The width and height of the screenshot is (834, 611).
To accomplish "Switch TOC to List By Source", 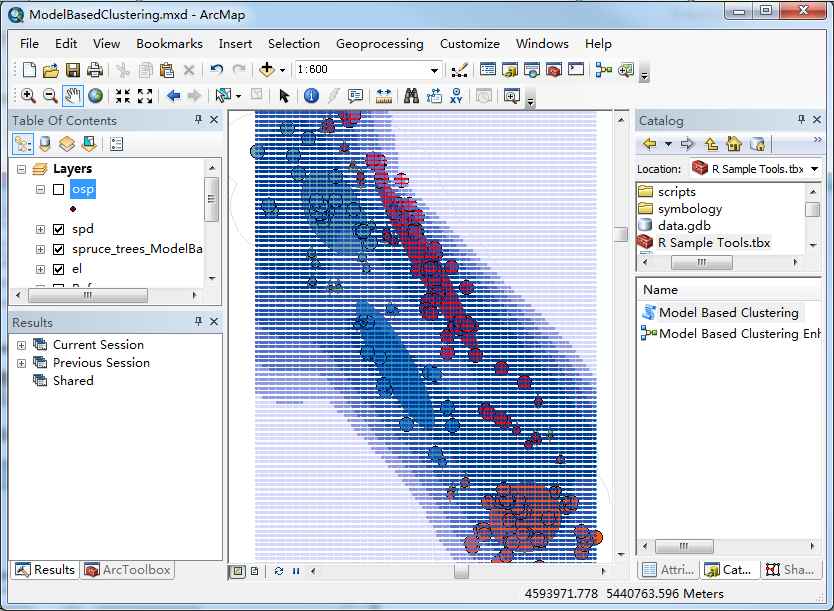I will [45, 144].
